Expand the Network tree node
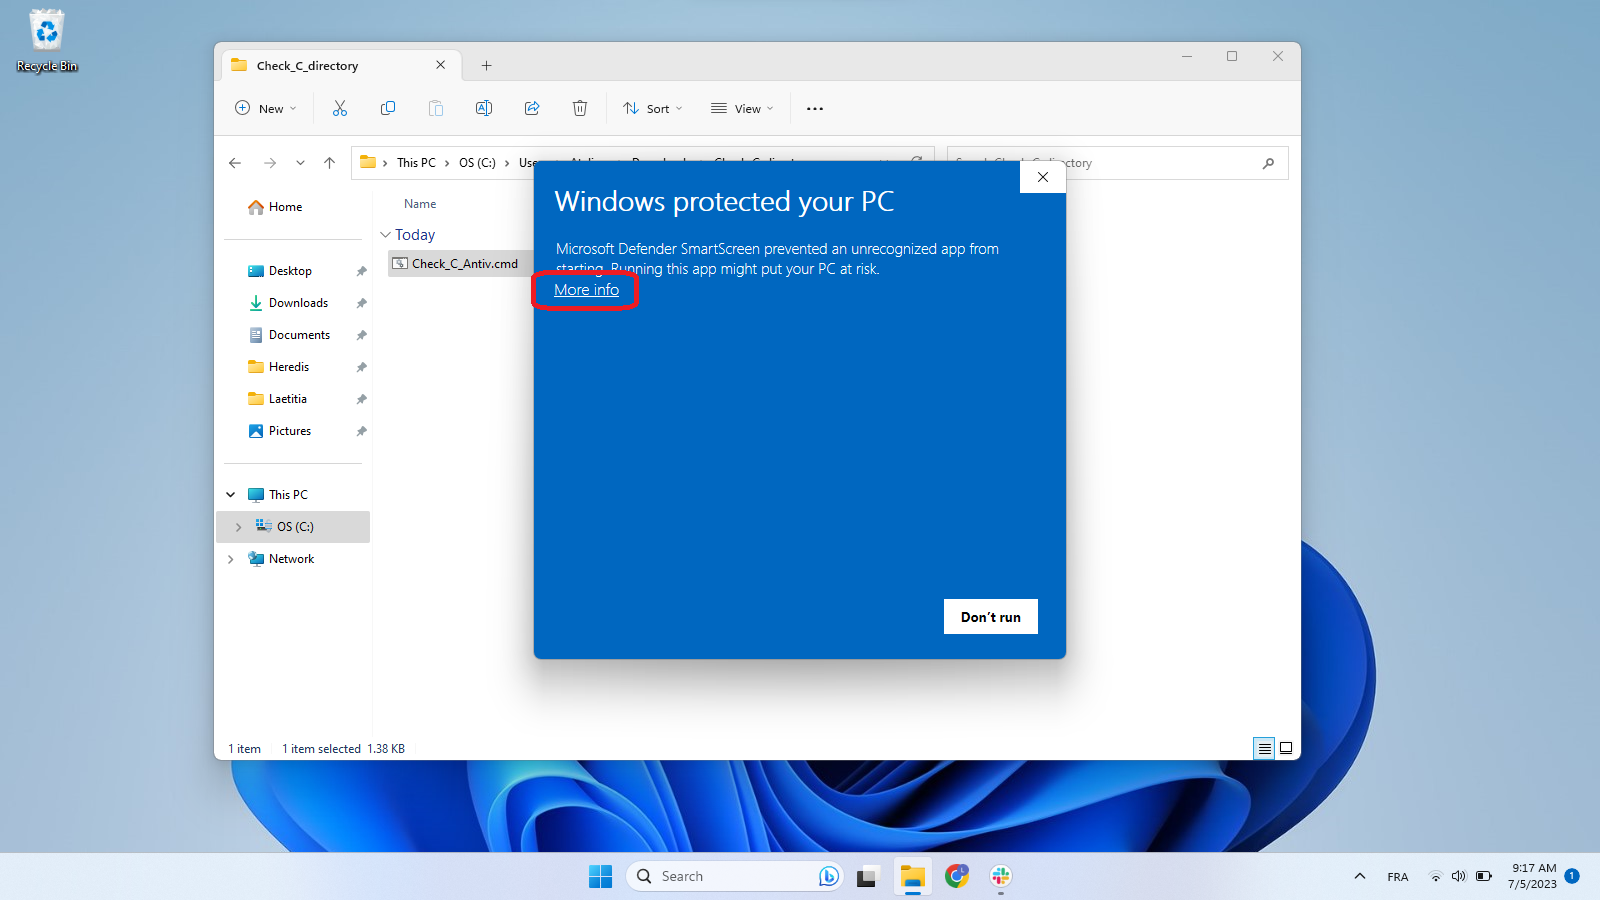This screenshot has width=1600, height=900. [231, 559]
